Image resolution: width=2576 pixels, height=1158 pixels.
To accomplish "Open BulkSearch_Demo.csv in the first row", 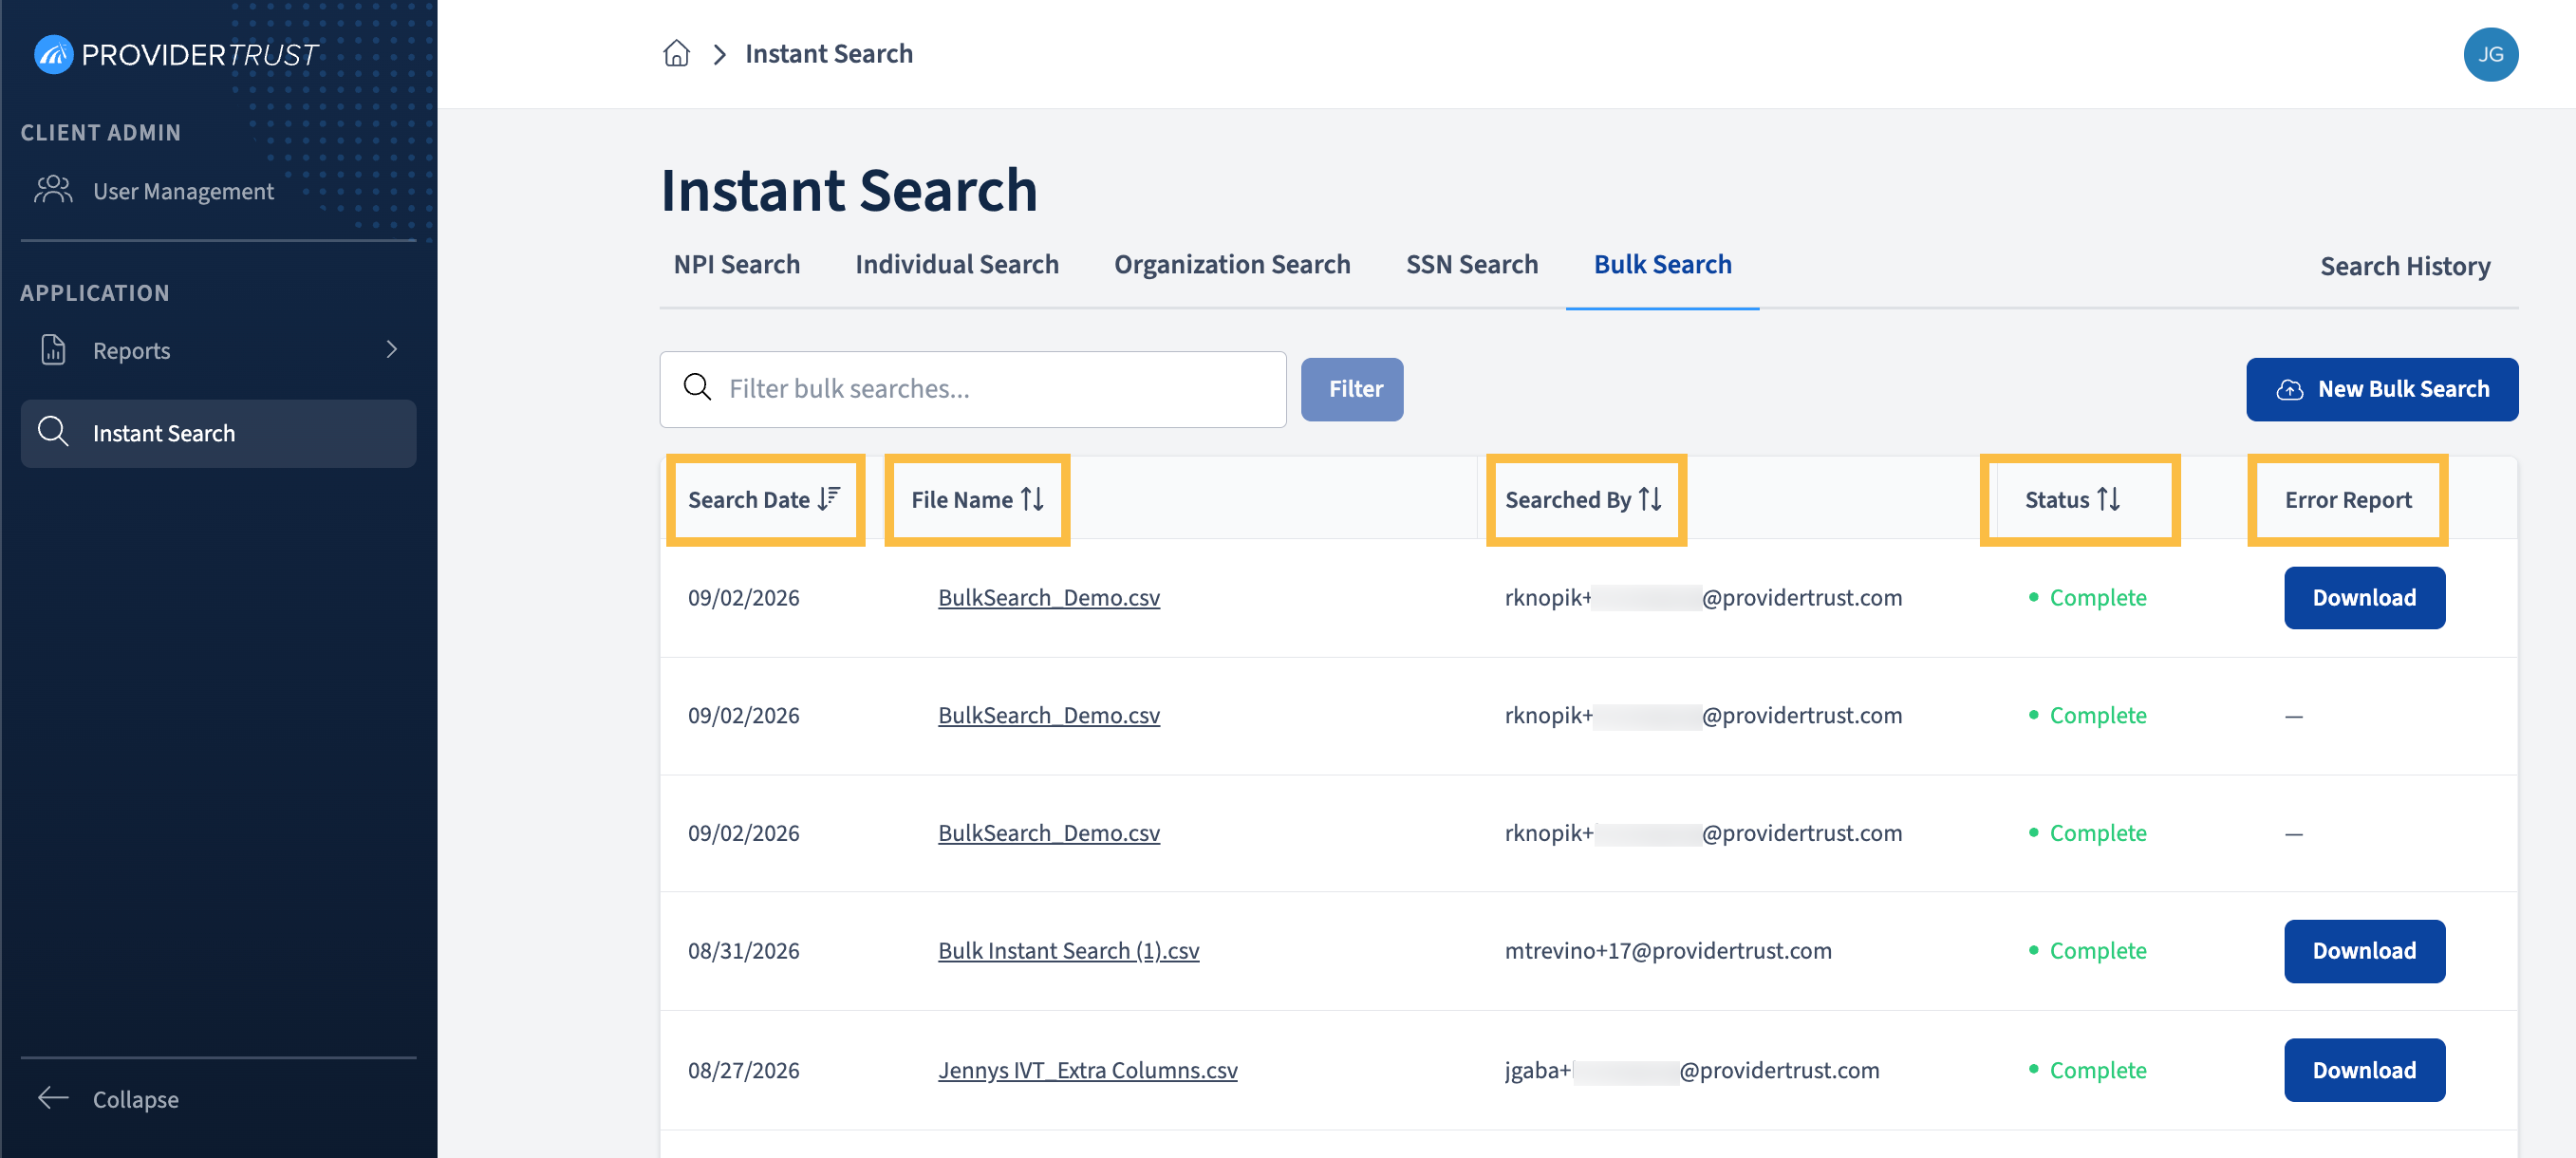I will click(x=1049, y=598).
